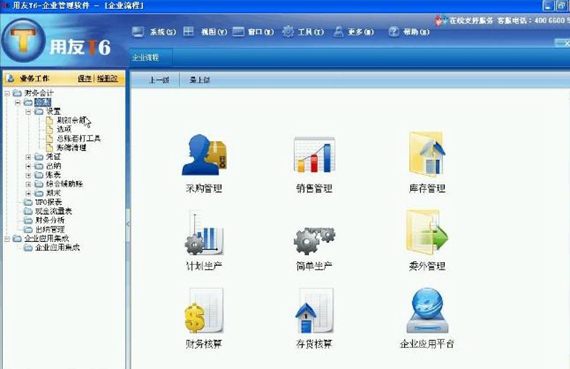Open the 库存管理 warehouse icon
This screenshot has height=369, width=570.
click(427, 154)
